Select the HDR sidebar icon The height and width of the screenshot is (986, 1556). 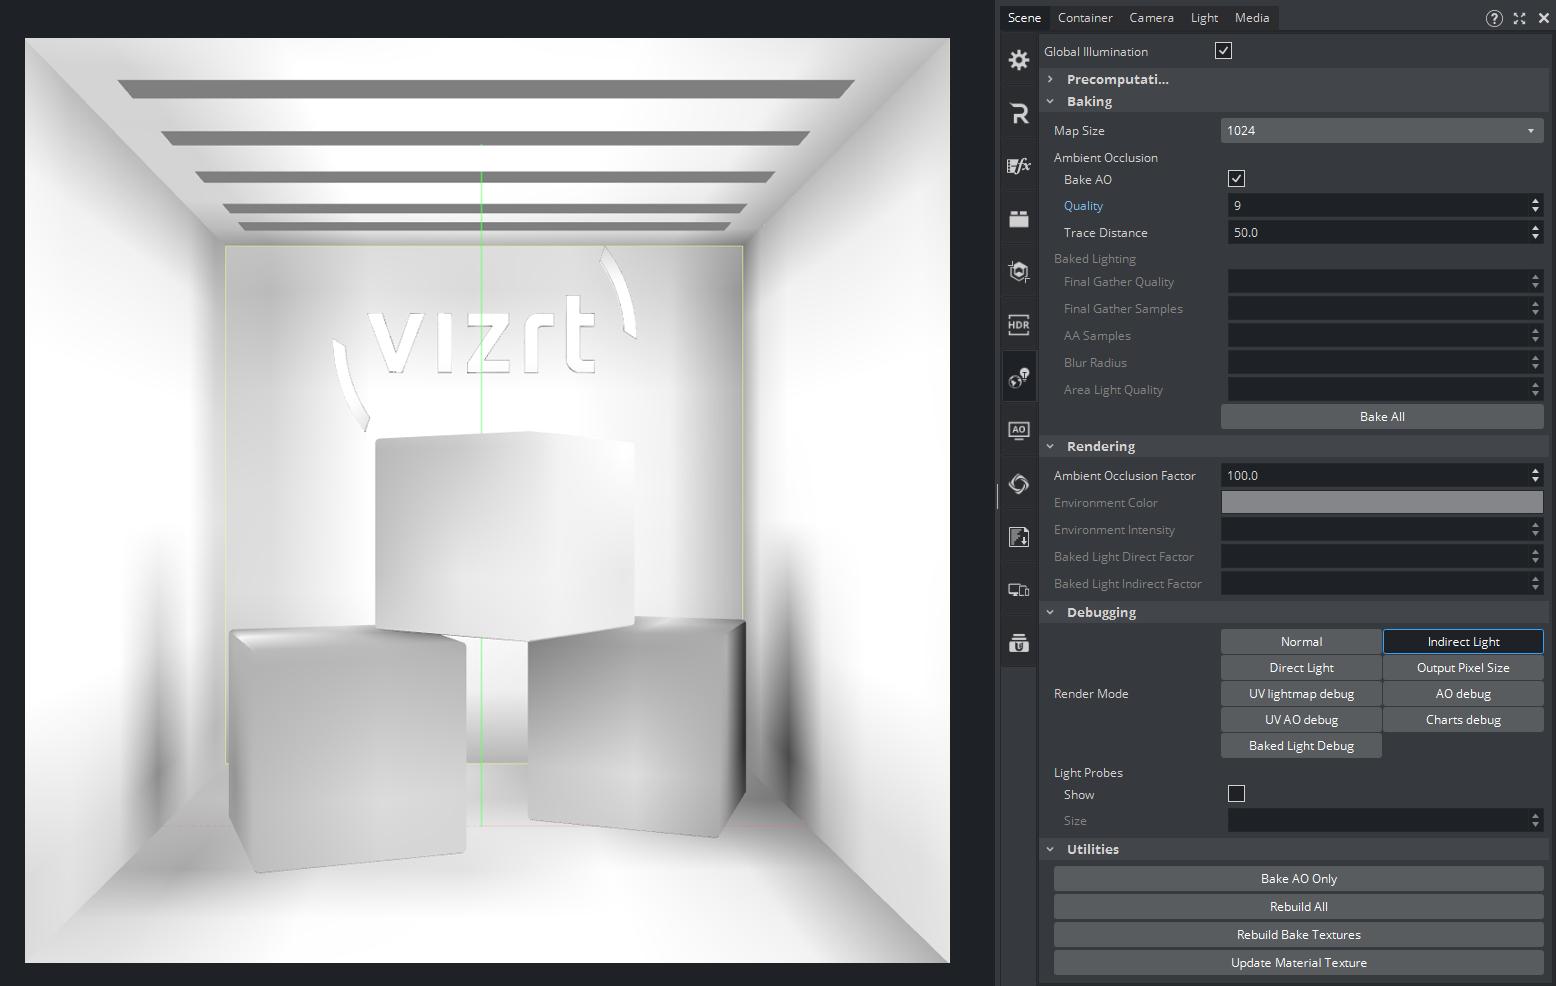1018,325
